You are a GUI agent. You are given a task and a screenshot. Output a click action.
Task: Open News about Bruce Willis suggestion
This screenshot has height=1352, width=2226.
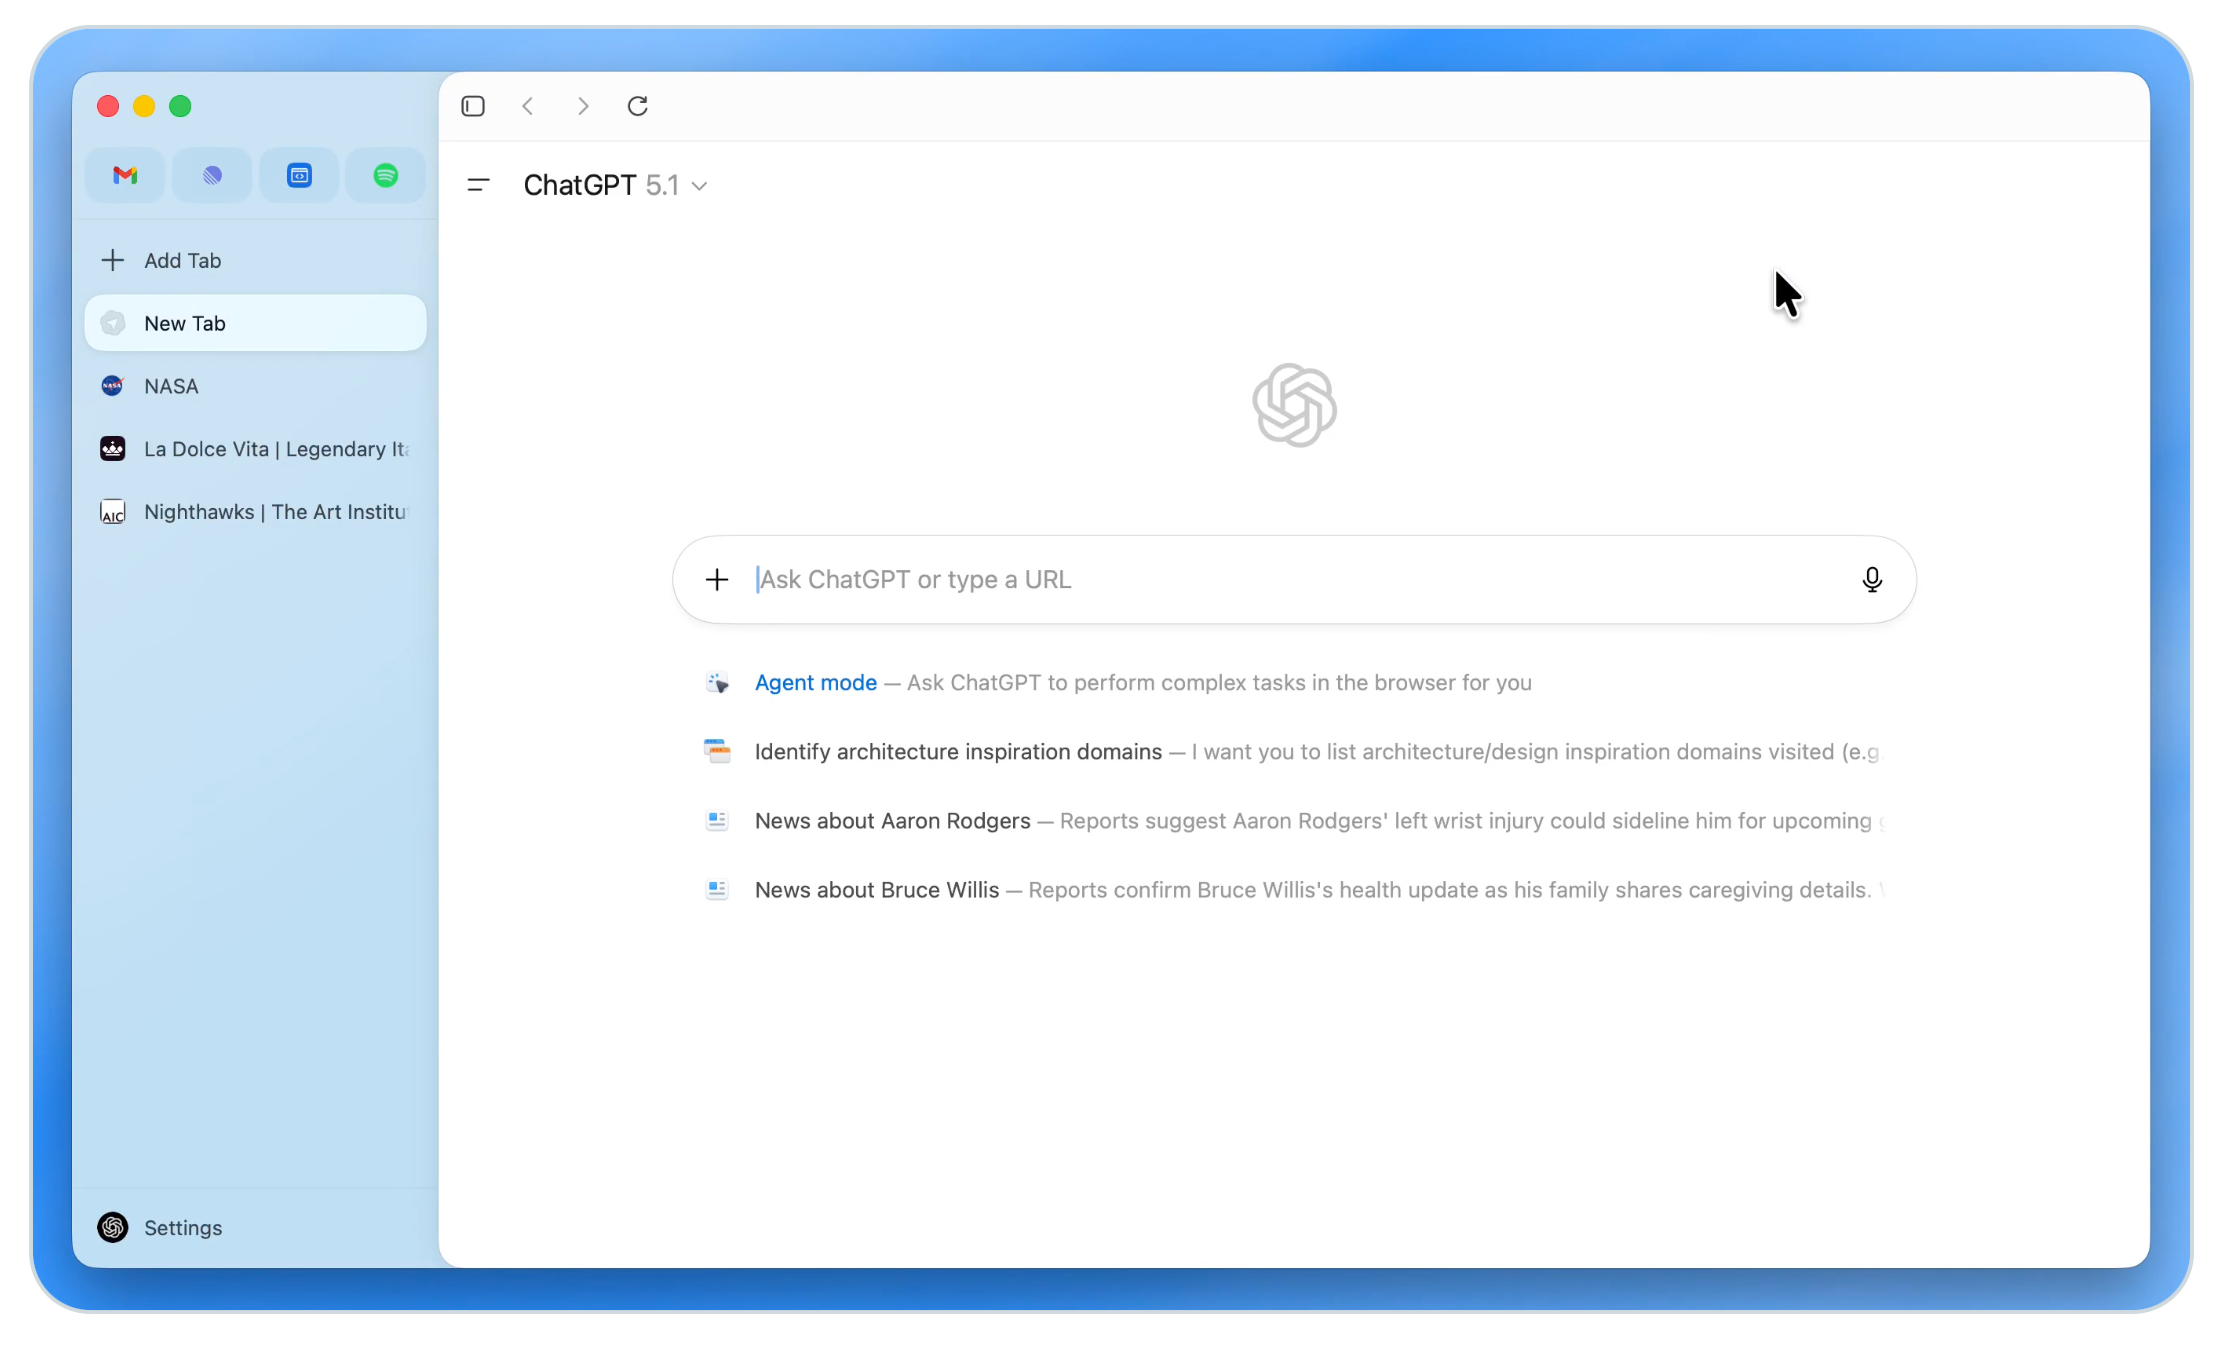(877, 890)
